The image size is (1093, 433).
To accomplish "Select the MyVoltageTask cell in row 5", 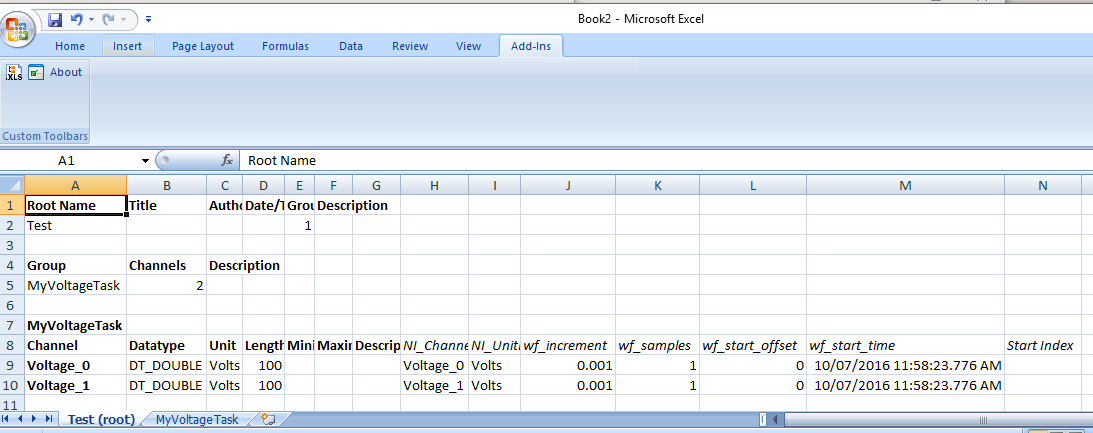I will coord(75,285).
